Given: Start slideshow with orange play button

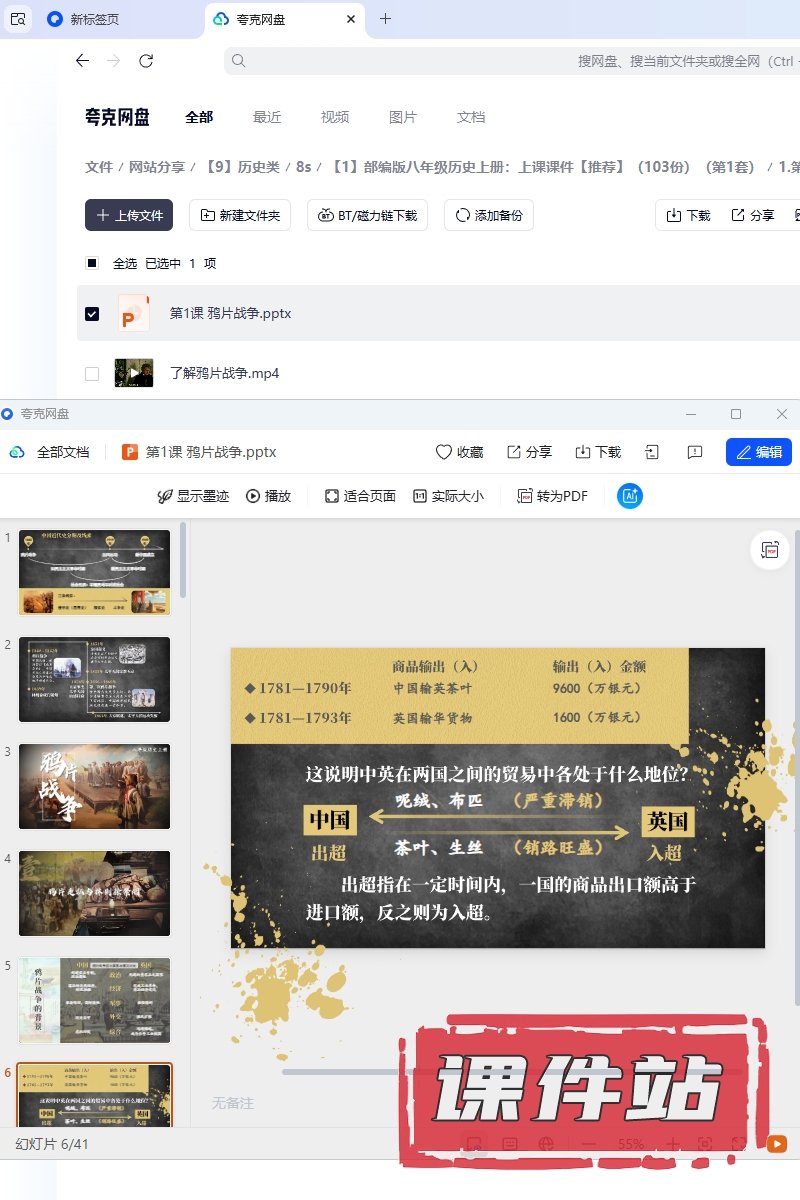Looking at the screenshot, I should pyautogui.click(x=776, y=1144).
